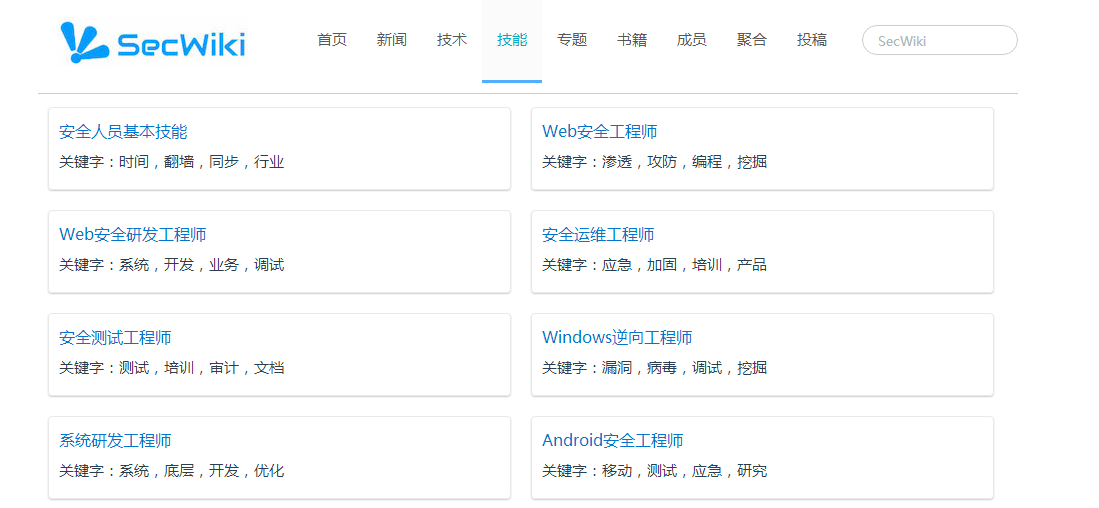Open the 成员 menu item

point(692,40)
